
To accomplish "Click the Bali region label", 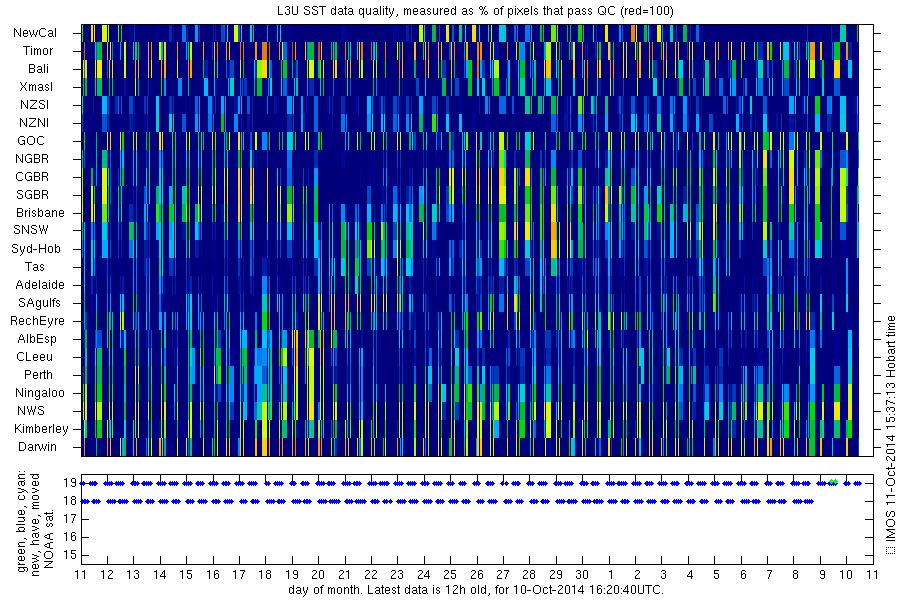I will click(x=38, y=68).
